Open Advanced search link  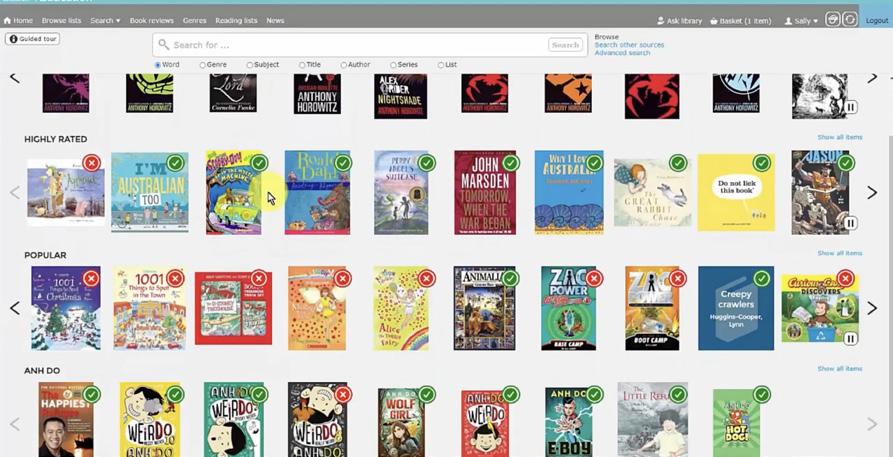(622, 52)
